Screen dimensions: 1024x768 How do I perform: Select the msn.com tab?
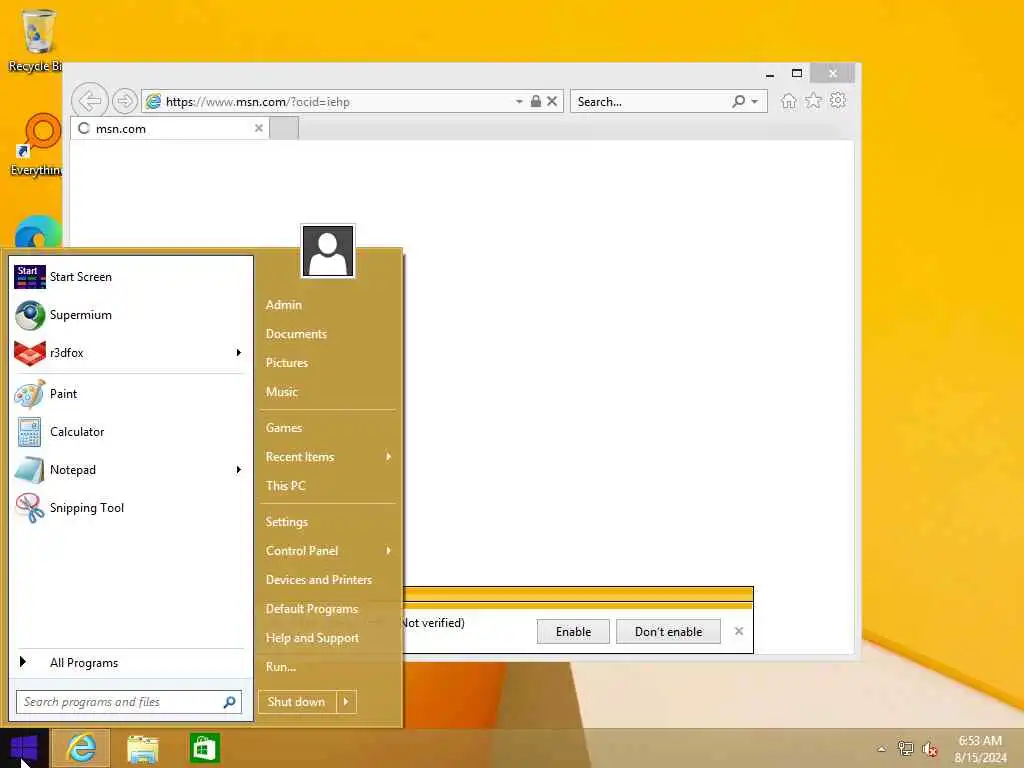pyautogui.click(x=169, y=129)
